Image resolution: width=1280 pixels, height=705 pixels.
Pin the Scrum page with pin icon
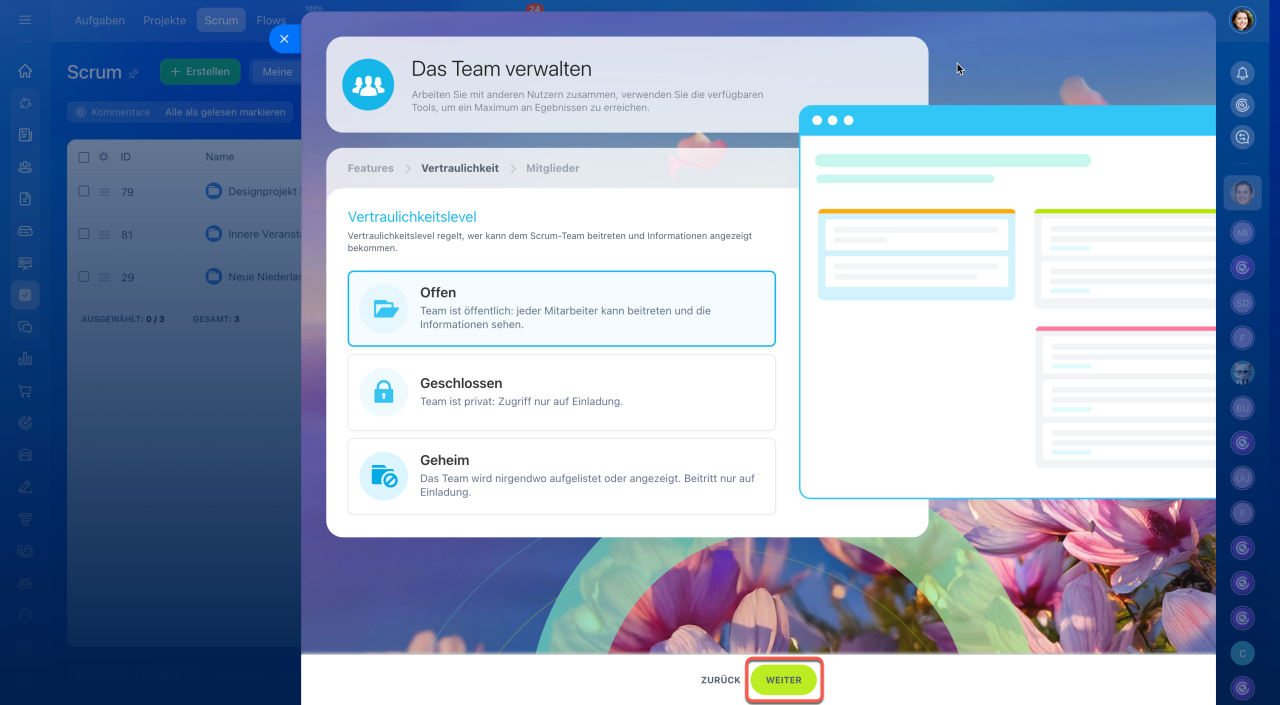pyautogui.click(x=134, y=73)
